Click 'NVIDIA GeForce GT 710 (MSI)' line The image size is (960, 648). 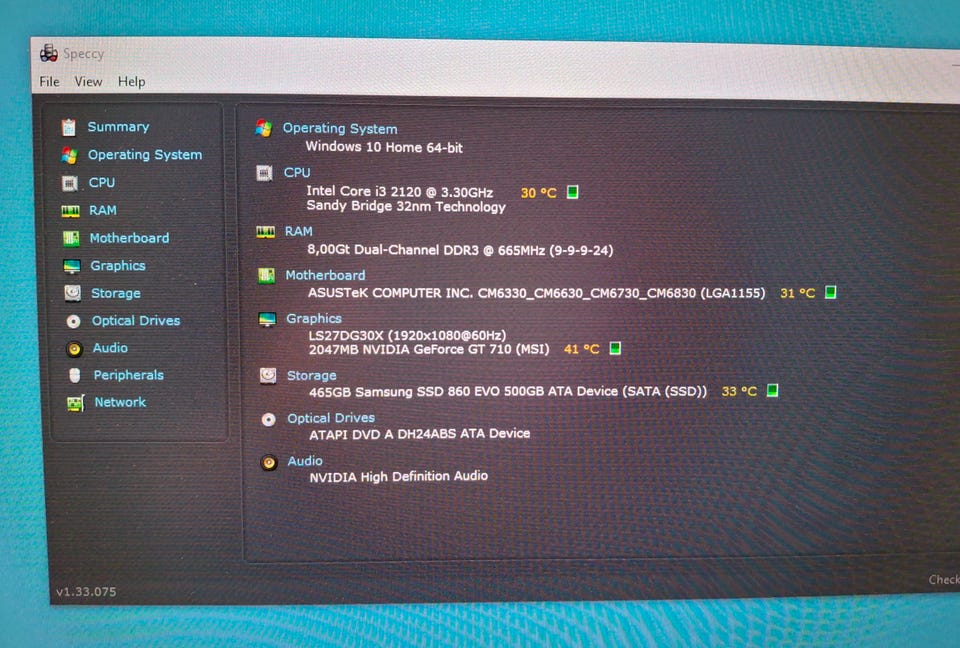click(x=429, y=350)
